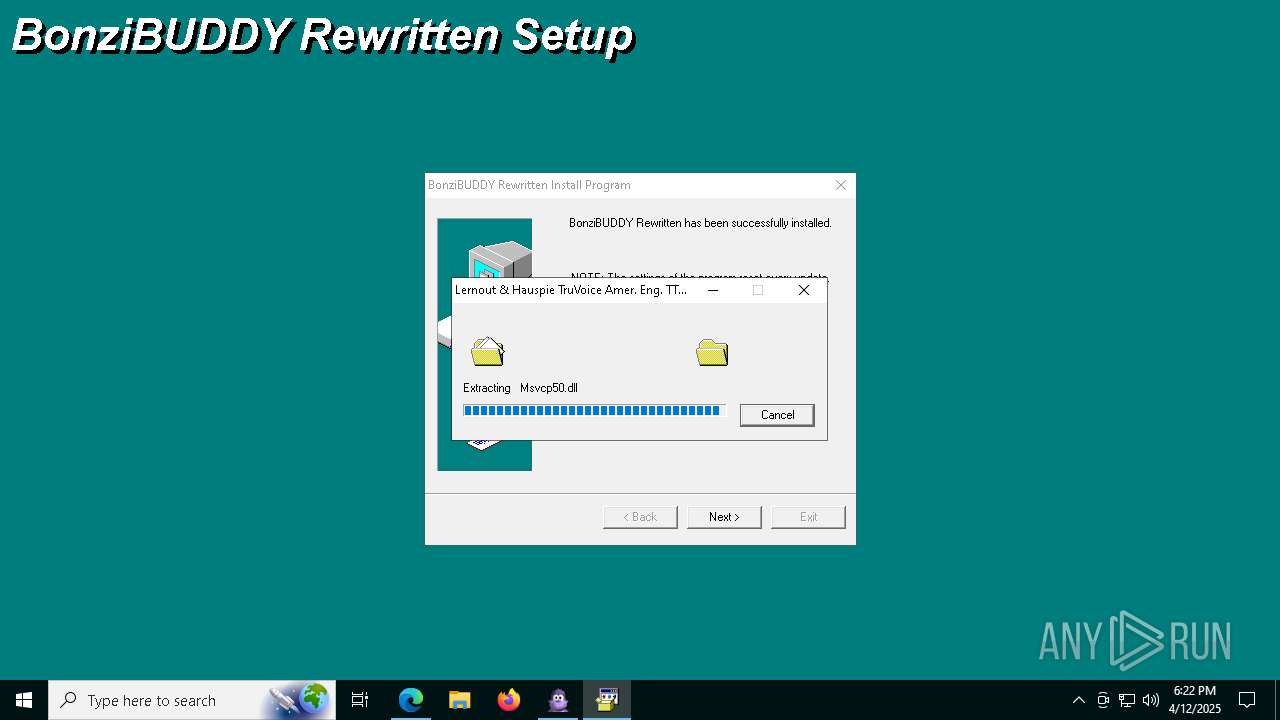Click the destination folder icon
The image size is (1280, 720).
pos(712,352)
